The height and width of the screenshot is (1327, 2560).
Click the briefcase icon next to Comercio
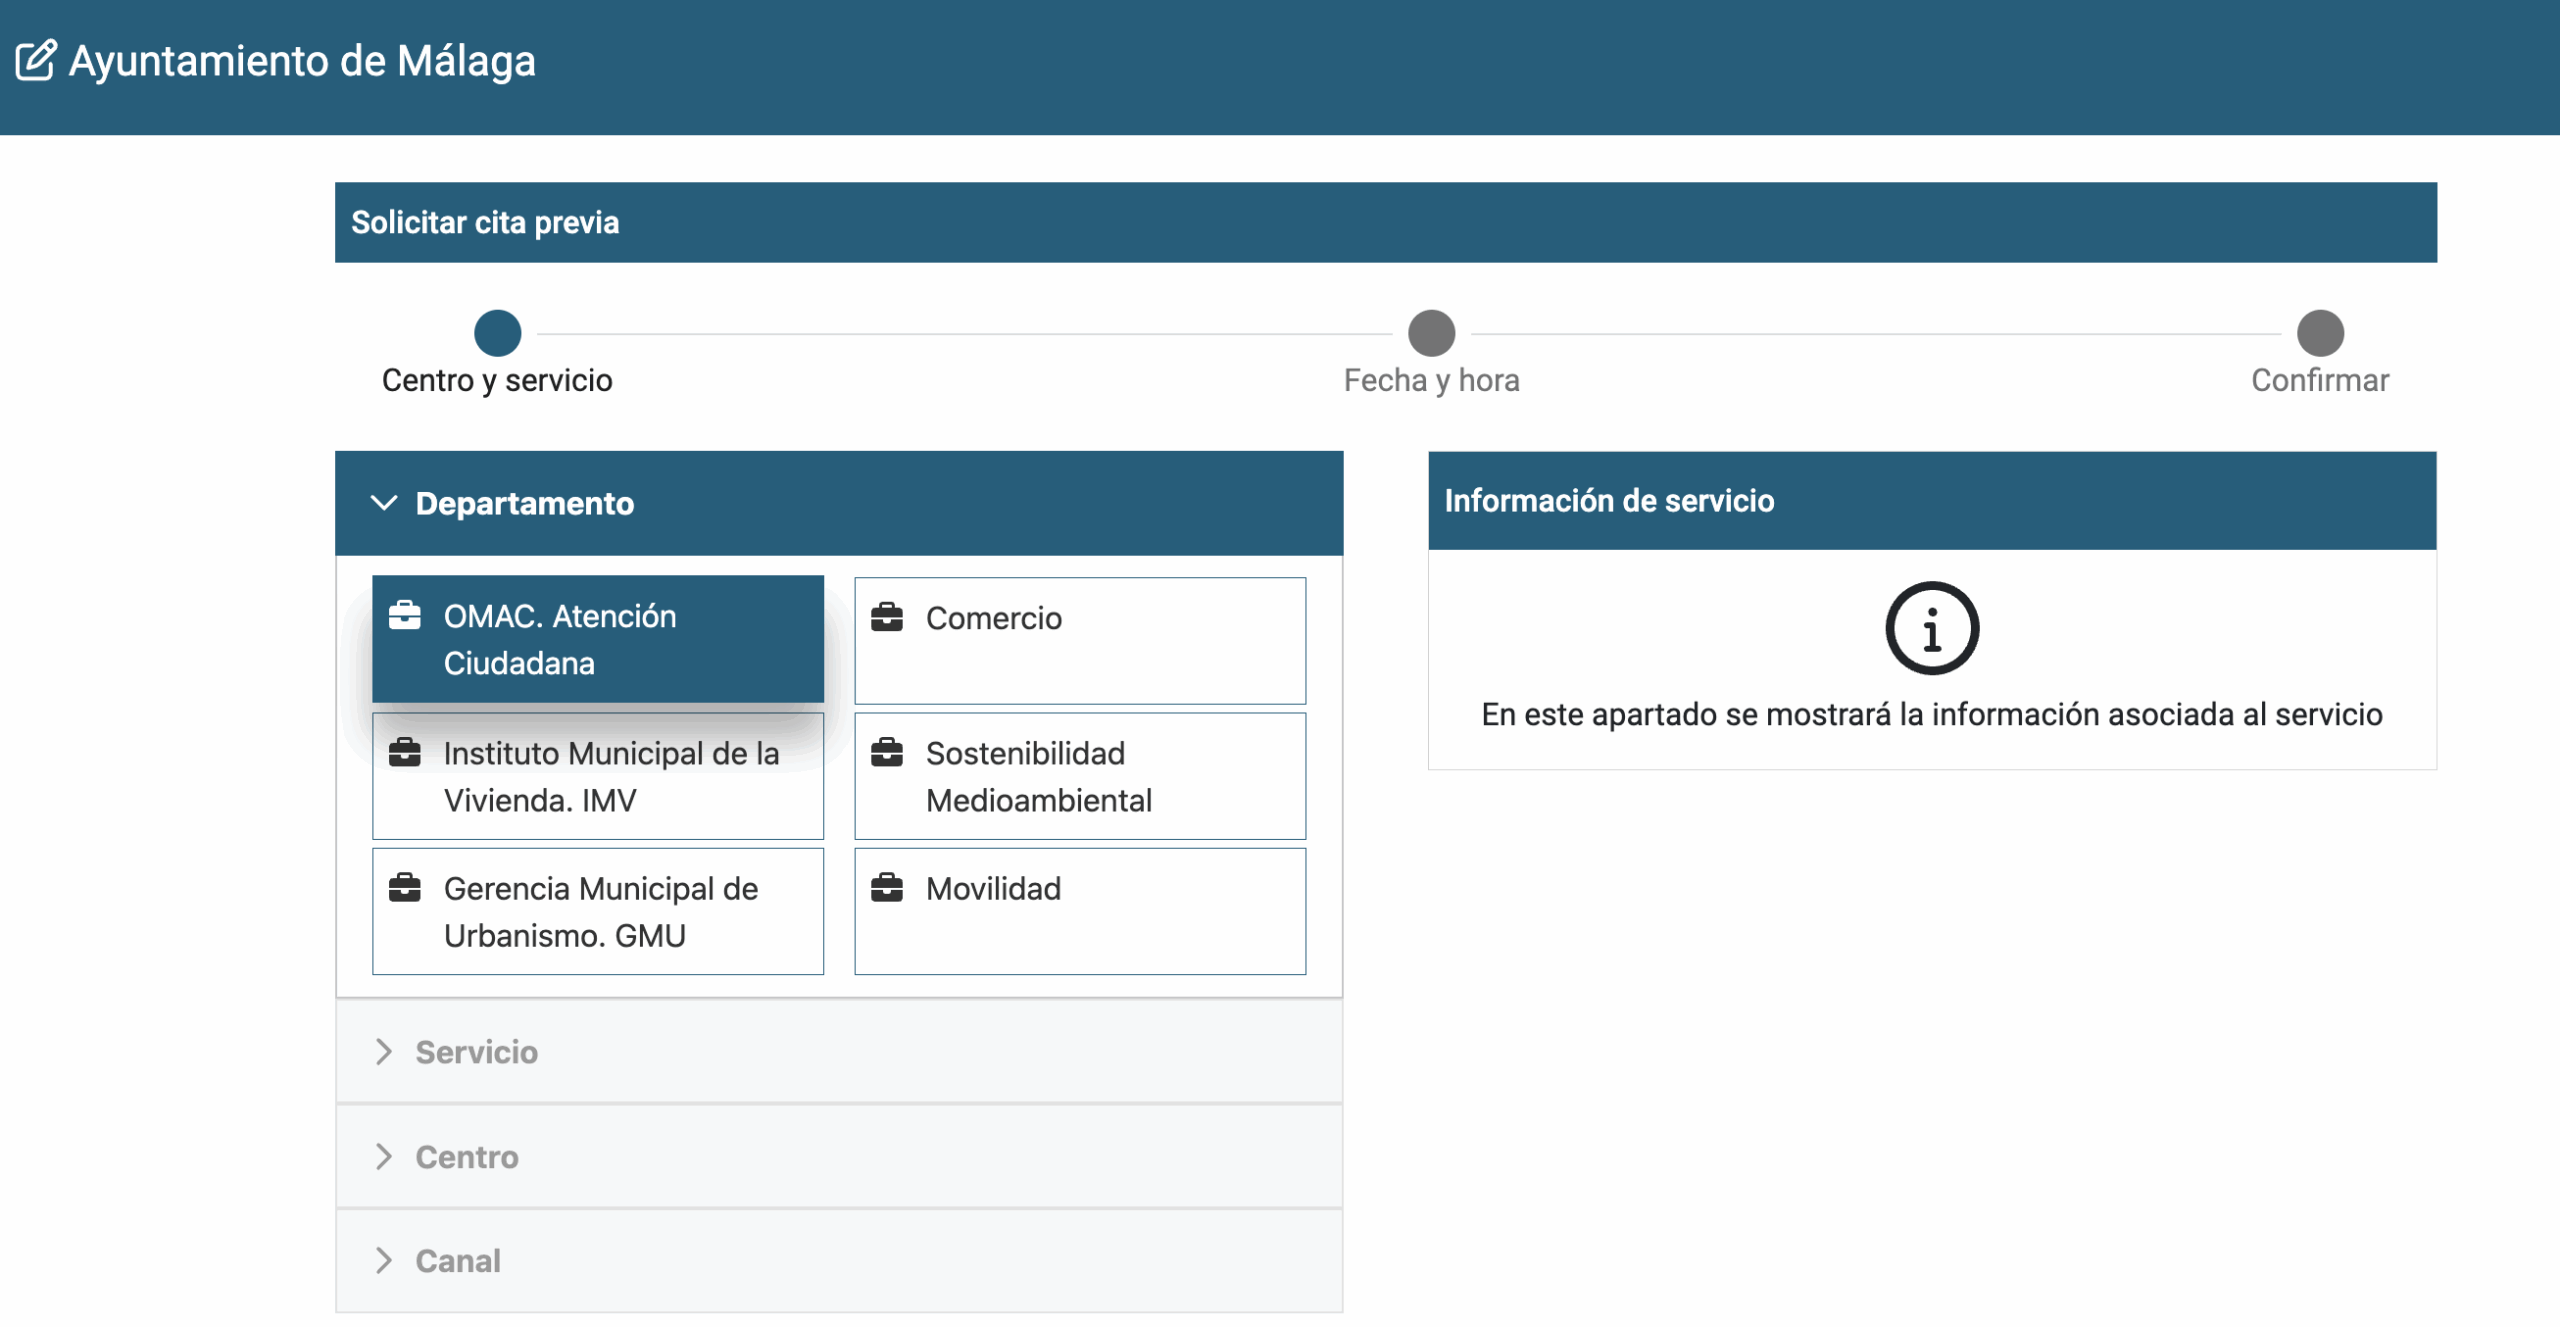pos(886,617)
